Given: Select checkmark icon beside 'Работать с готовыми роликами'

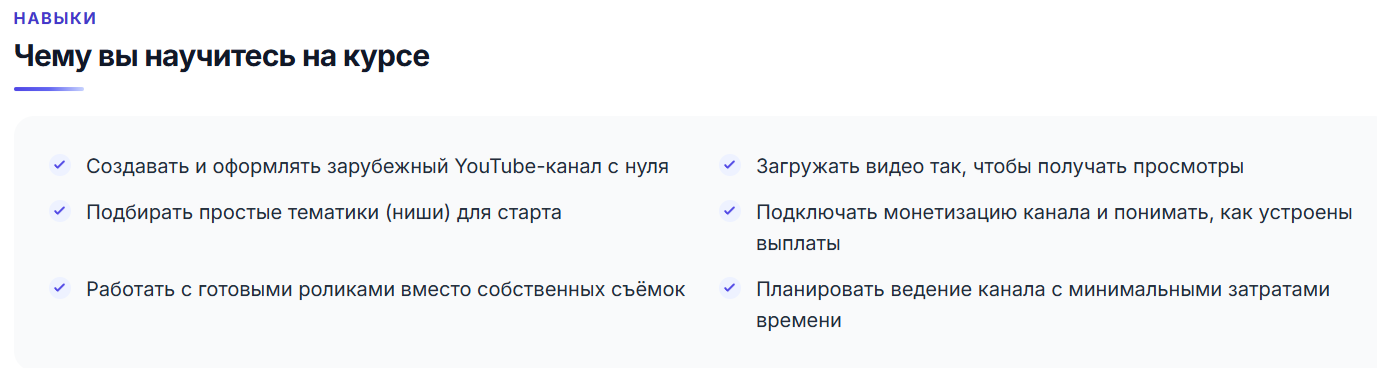Looking at the screenshot, I should [60, 288].
